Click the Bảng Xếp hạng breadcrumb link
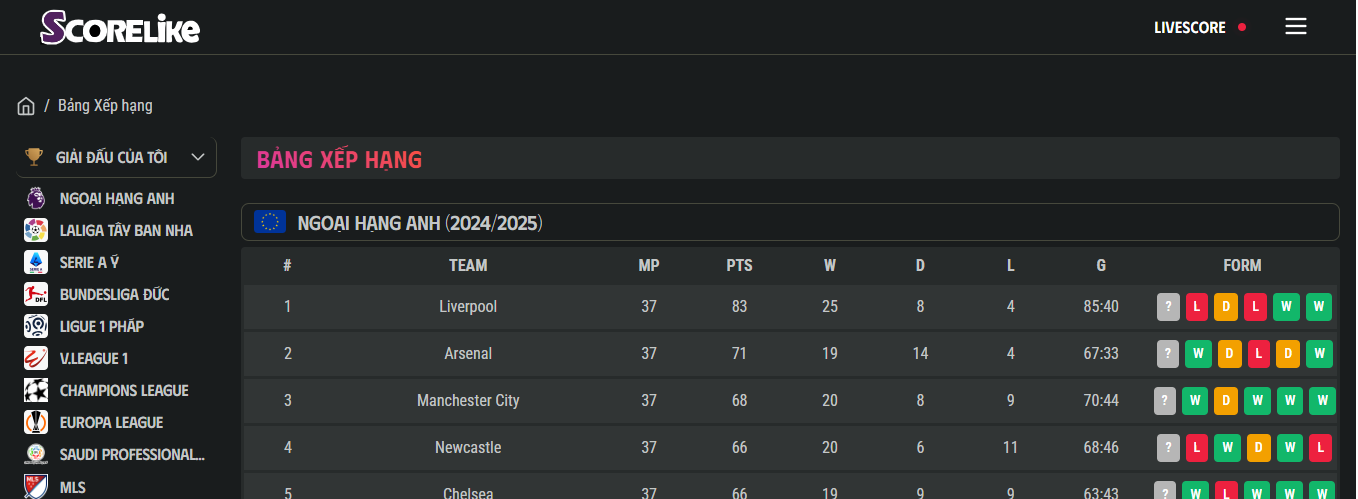 coord(105,106)
